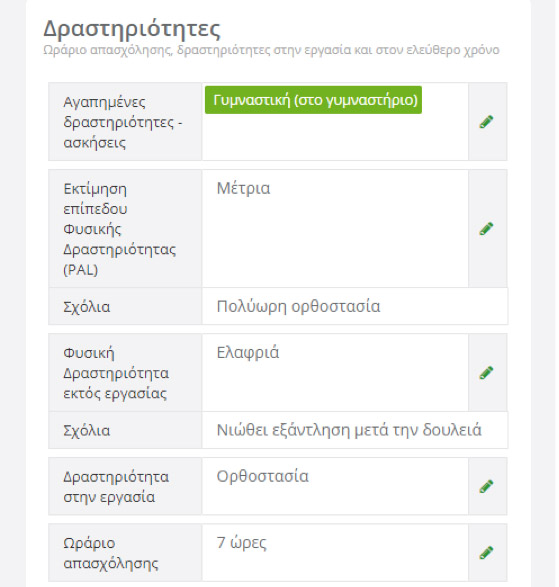This screenshot has height=587, width=559.
Task: Click the Φυσική Δραστηριότητα εκτός εργασίας label
Action: pyautogui.click(x=116, y=373)
